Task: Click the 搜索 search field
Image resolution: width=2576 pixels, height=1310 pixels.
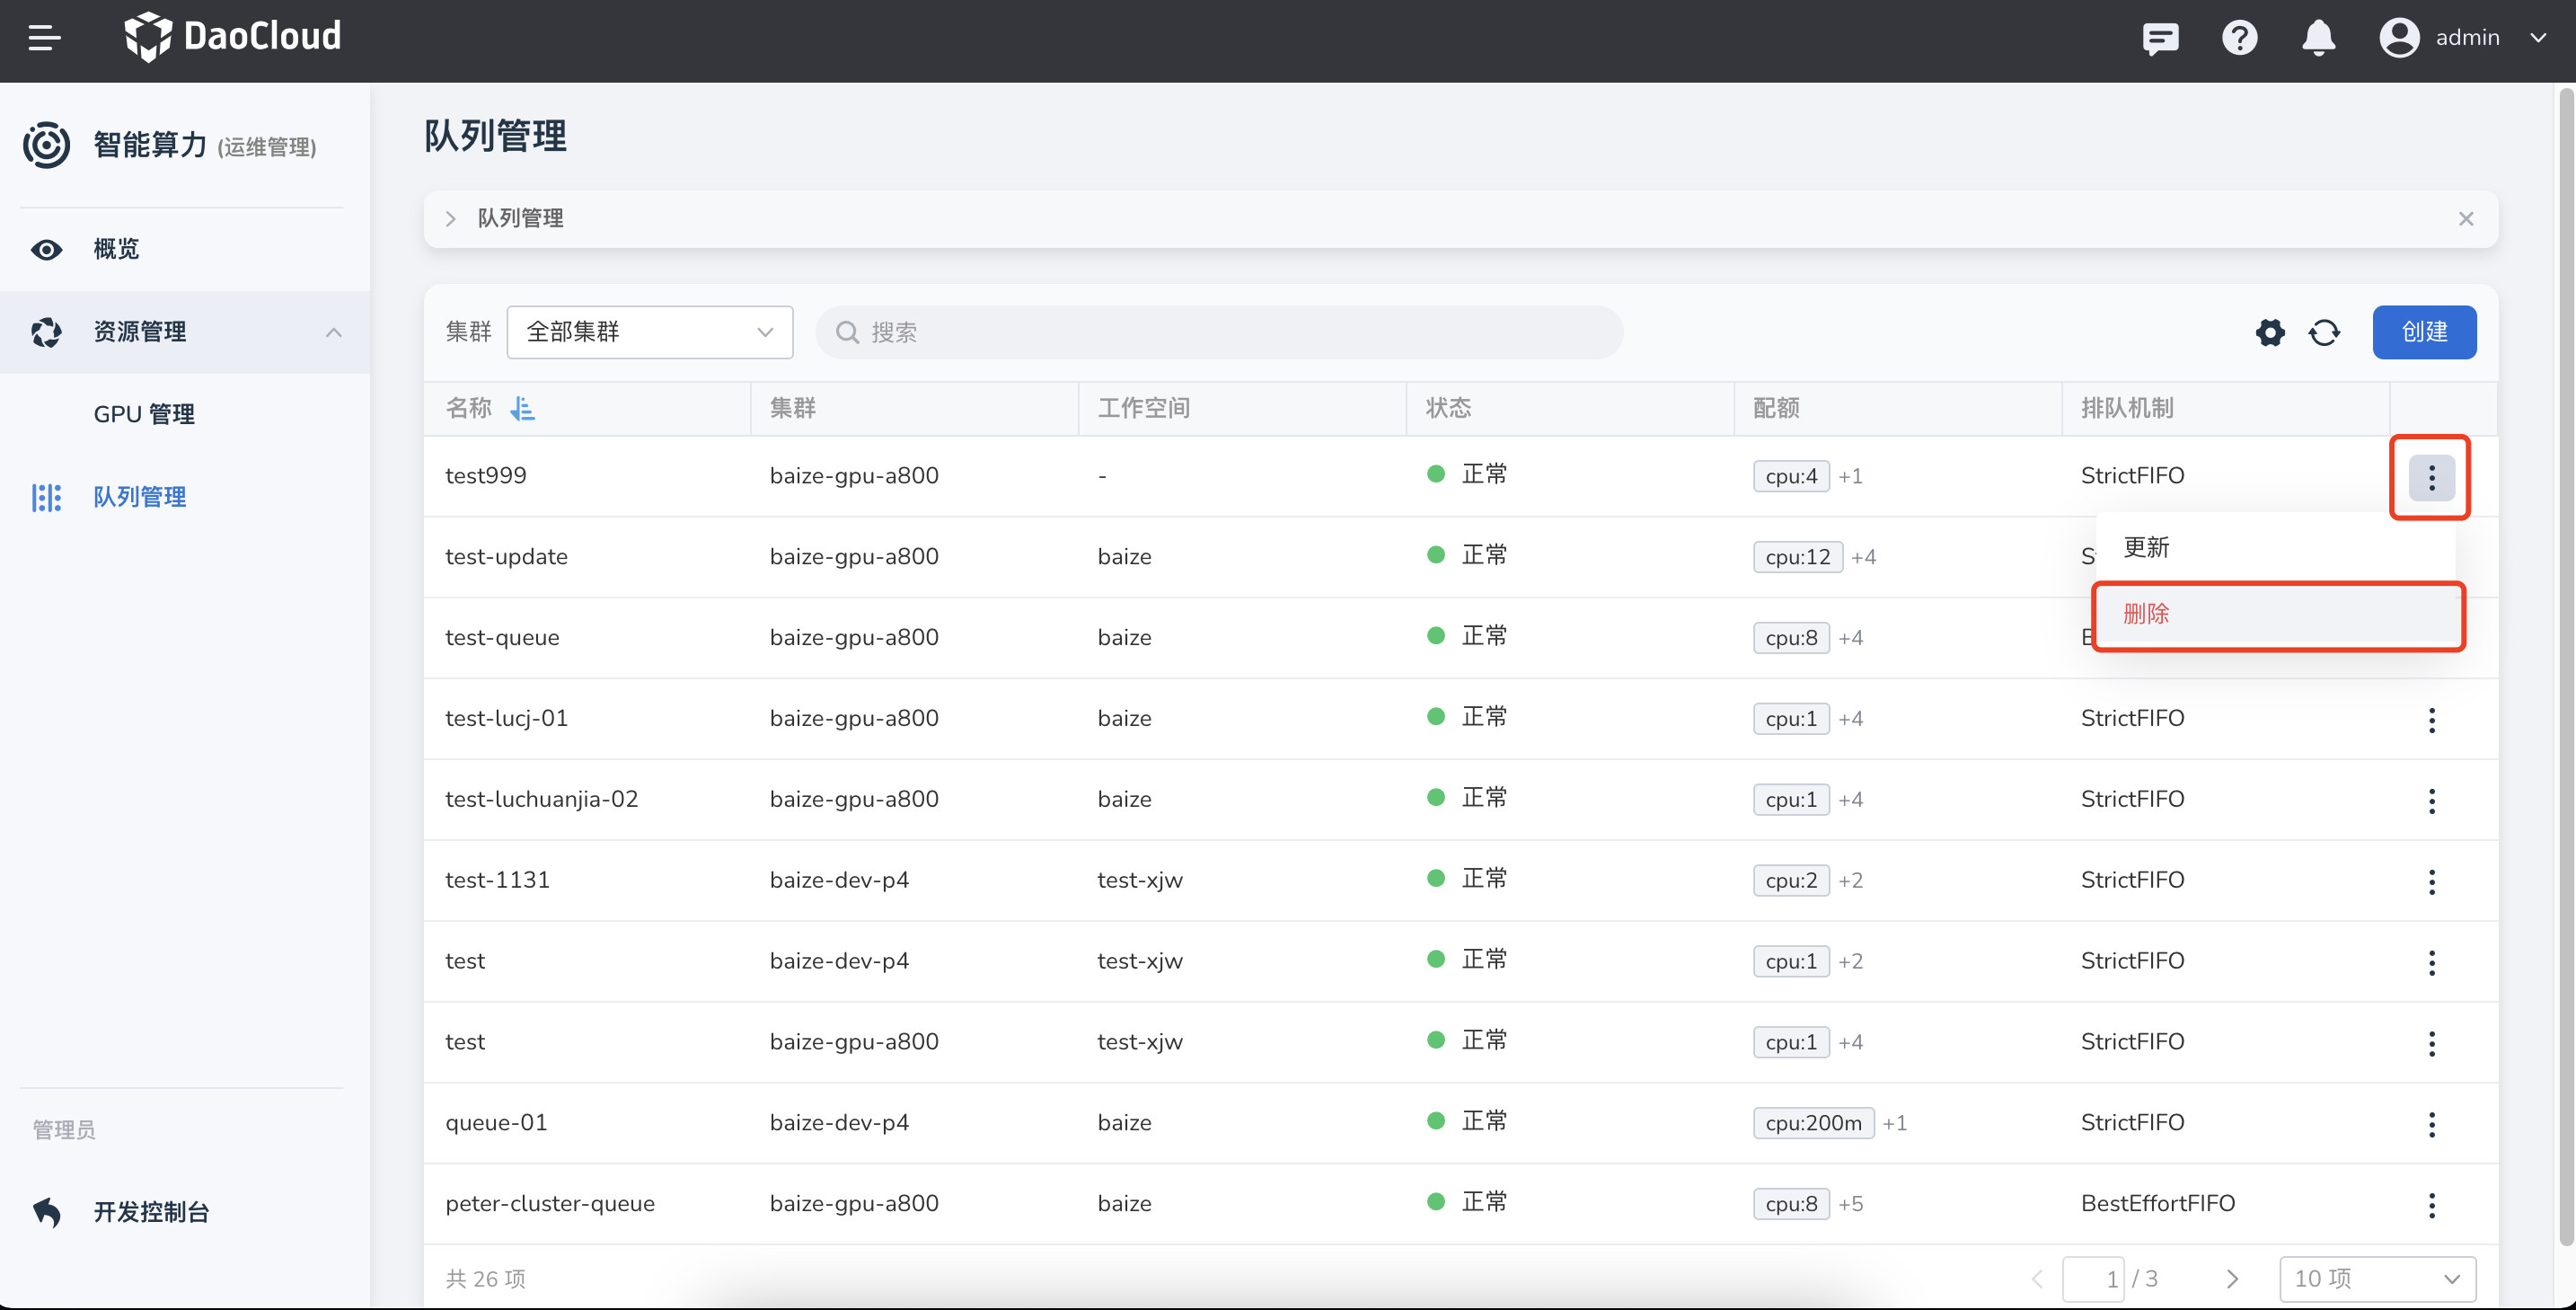Action: 1220,332
